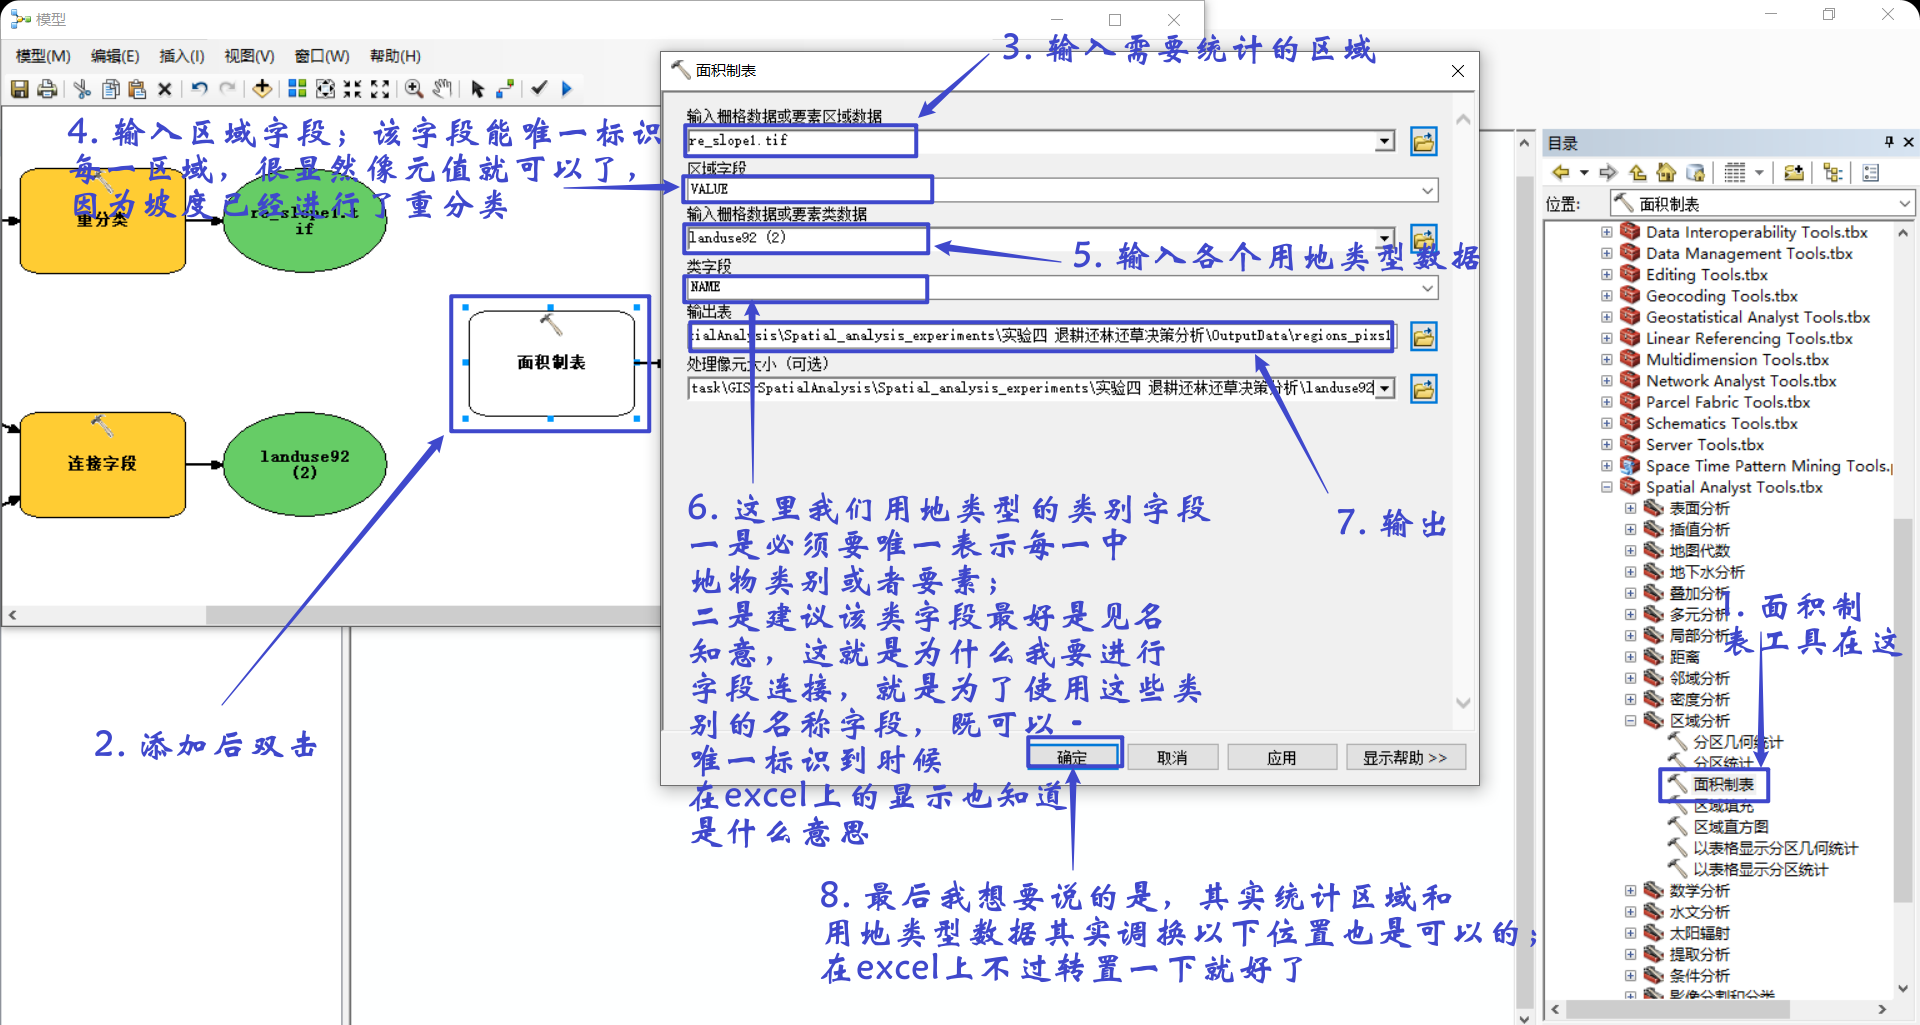The image size is (1920, 1025).
Task: Select 以表格显示分区统计 tool
Action: 1760,869
